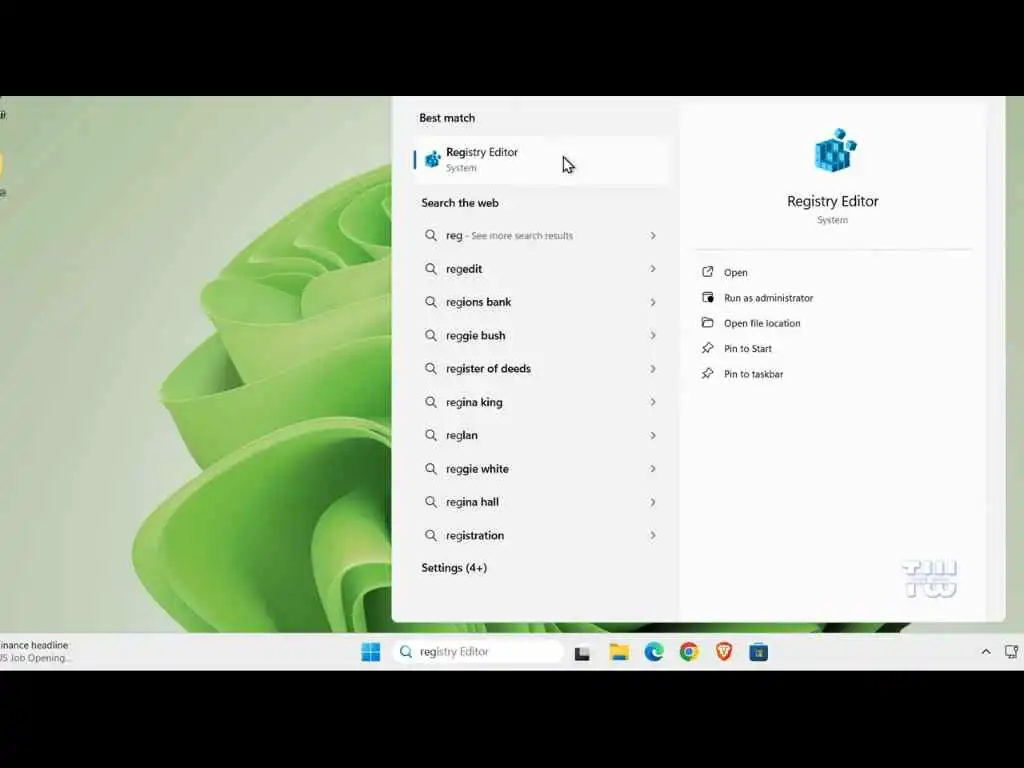
Task: Expand the reggie bush suggestion arrow
Action: 652,336
